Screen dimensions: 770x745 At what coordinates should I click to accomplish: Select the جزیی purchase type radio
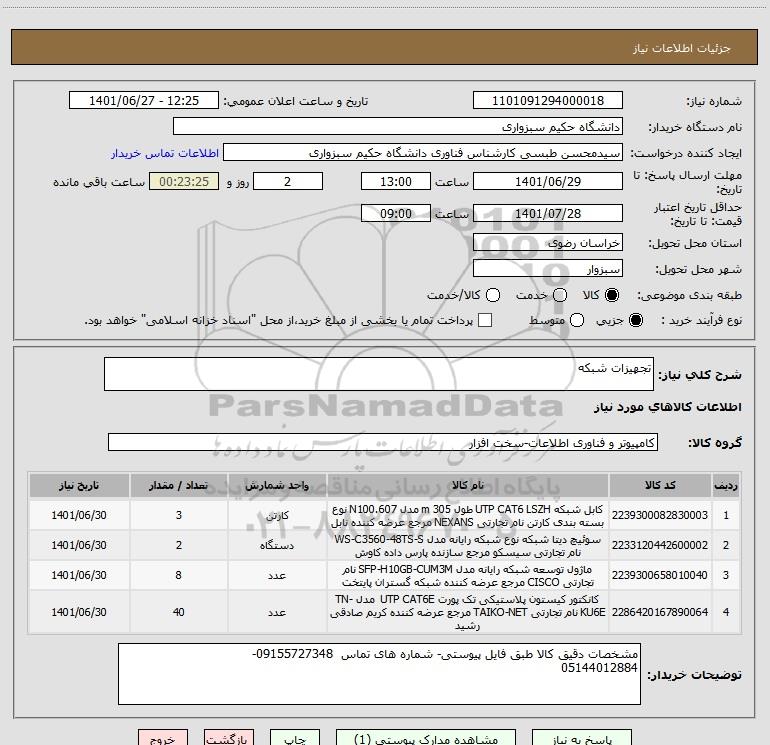pos(635,320)
